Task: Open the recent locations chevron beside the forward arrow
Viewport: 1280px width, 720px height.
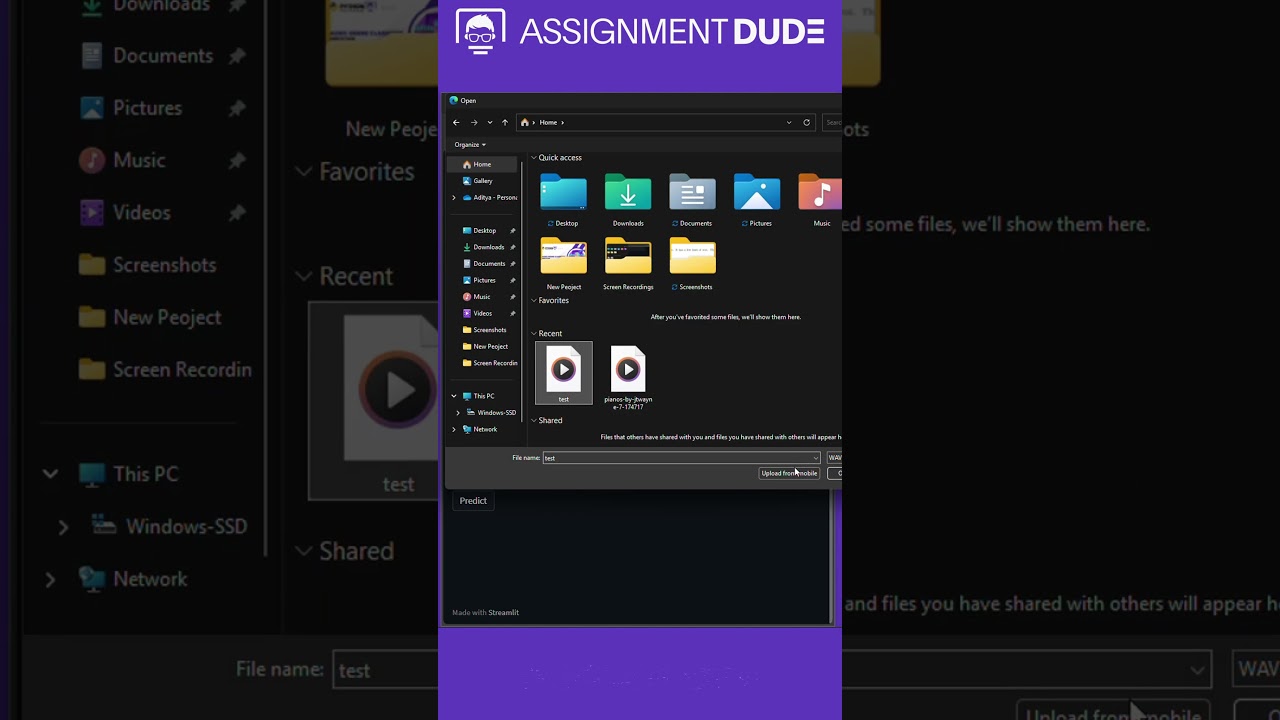Action: pos(489,122)
